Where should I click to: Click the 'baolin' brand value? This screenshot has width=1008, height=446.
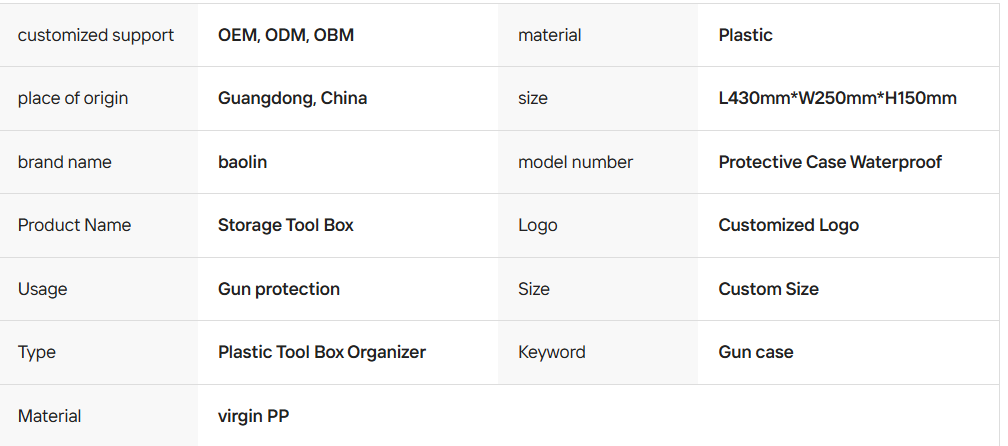[242, 162]
